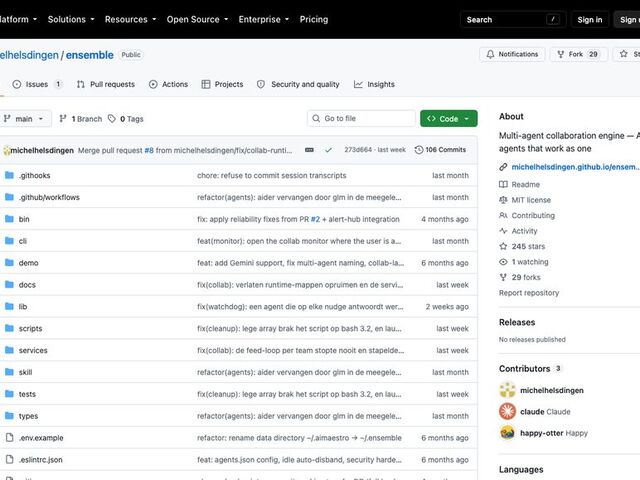
Task: Click the file icon beside .env.example
Action: coord(9,438)
